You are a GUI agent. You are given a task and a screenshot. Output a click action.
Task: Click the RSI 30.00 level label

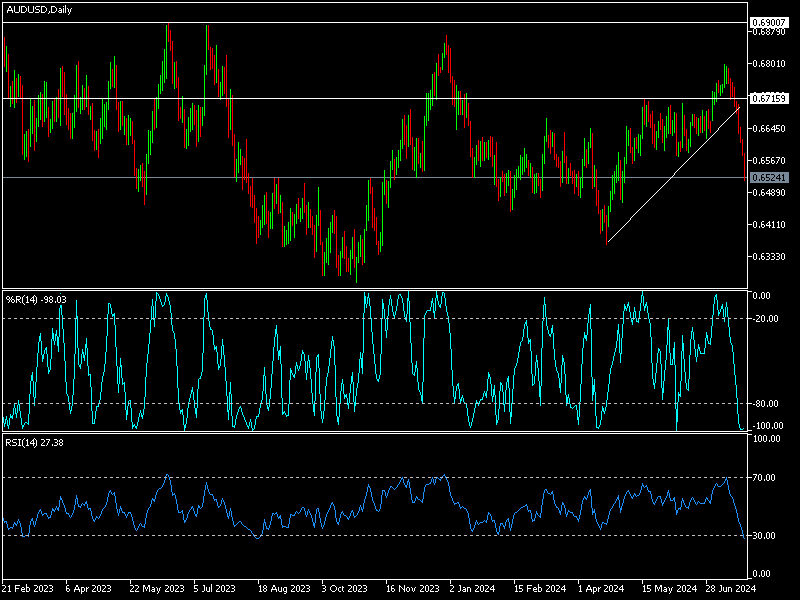tap(765, 536)
